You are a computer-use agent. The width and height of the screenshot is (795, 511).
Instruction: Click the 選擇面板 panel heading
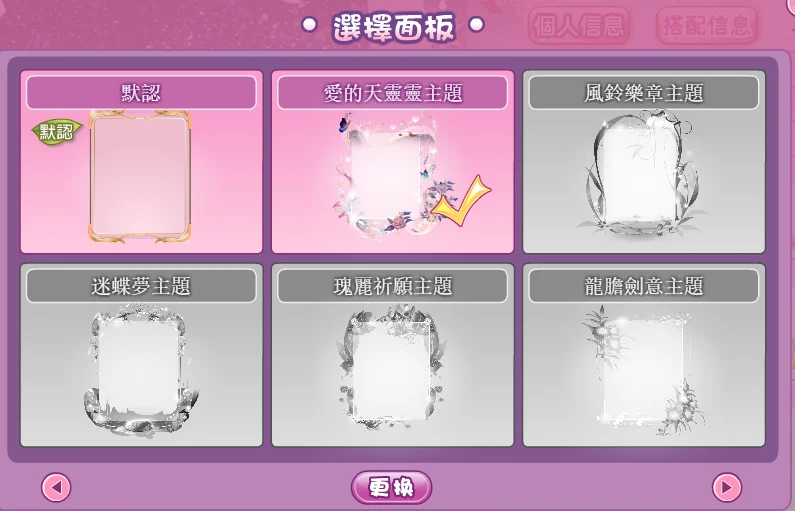393,26
